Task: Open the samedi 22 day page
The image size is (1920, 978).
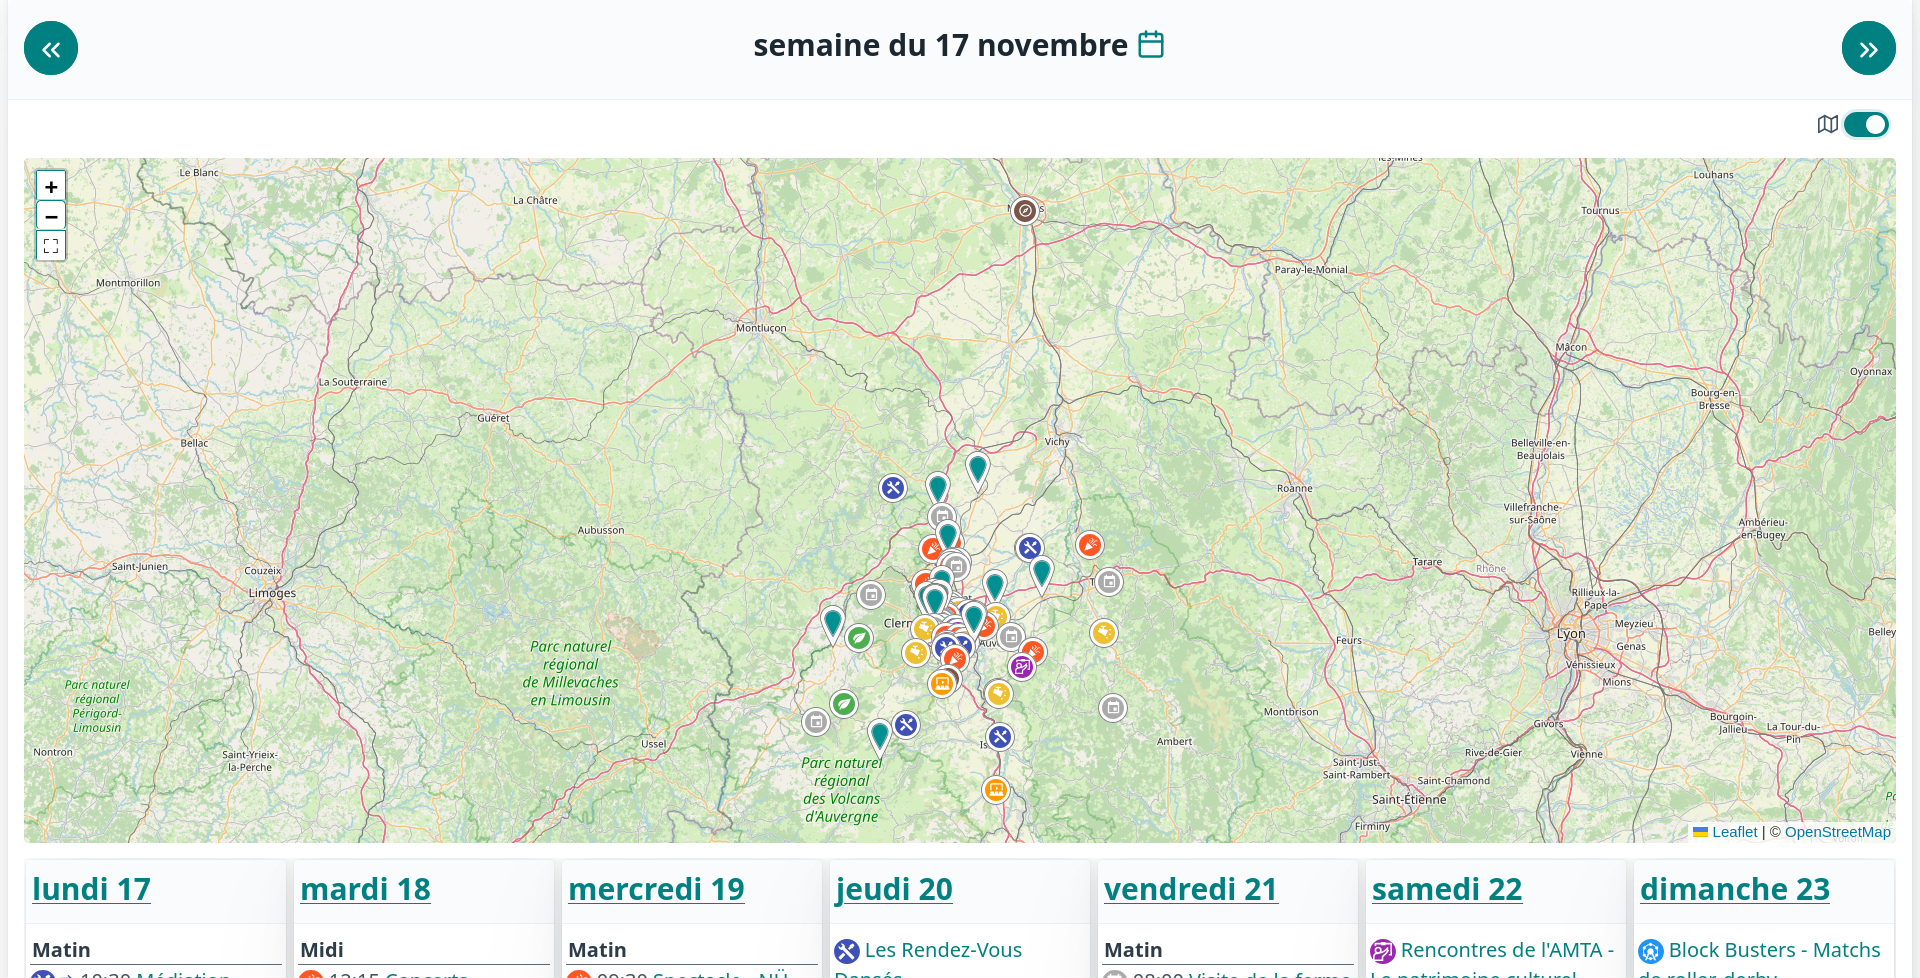Action: coord(1446,888)
